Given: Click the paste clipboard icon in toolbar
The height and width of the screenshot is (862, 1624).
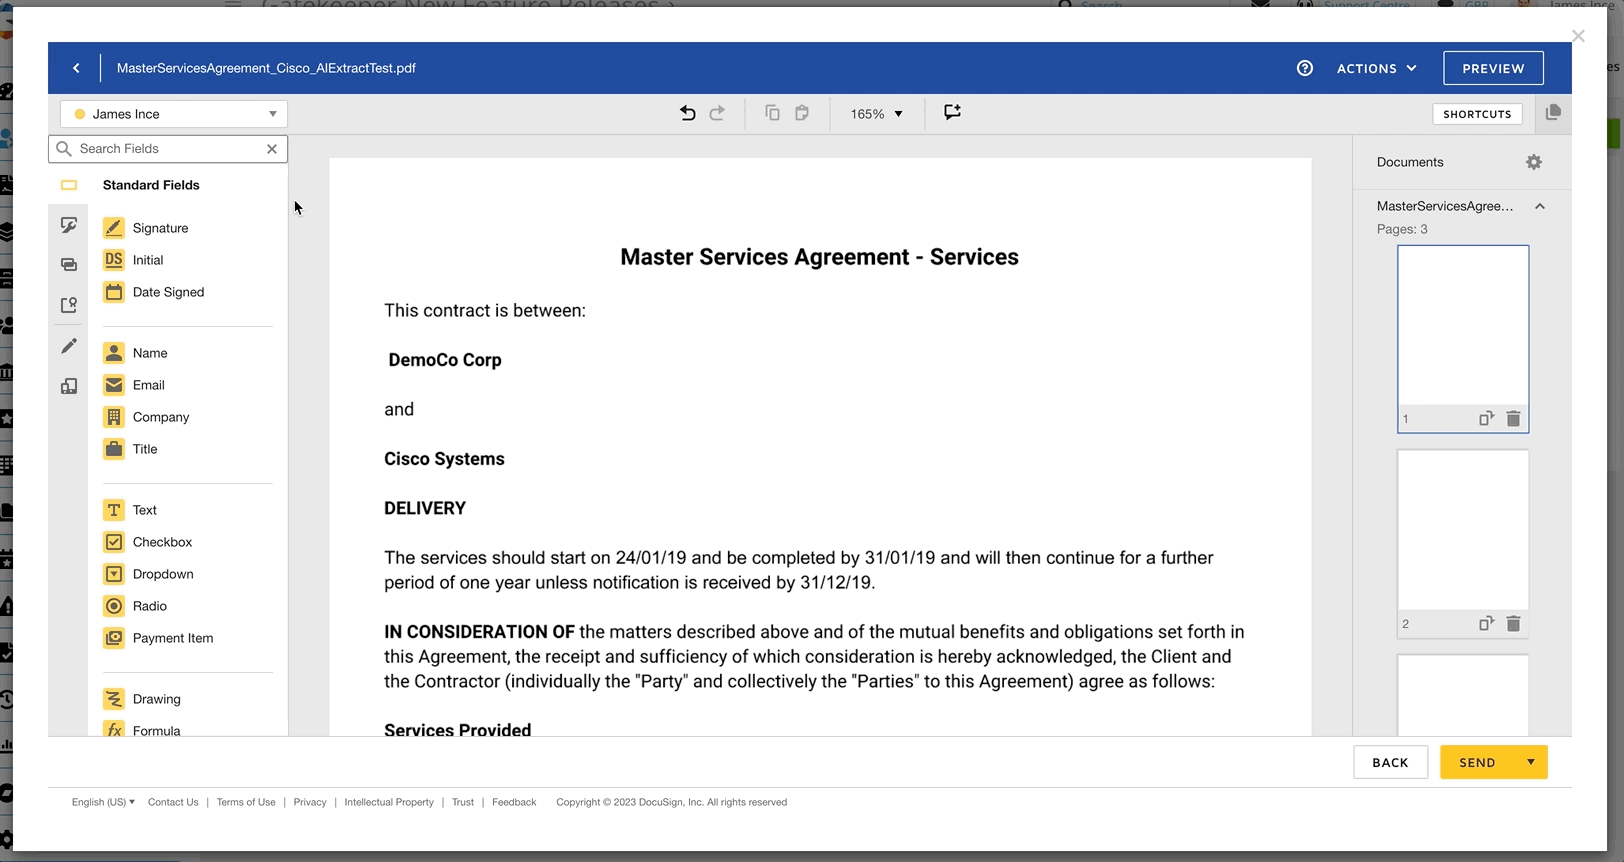Looking at the screenshot, I should 802,113.
